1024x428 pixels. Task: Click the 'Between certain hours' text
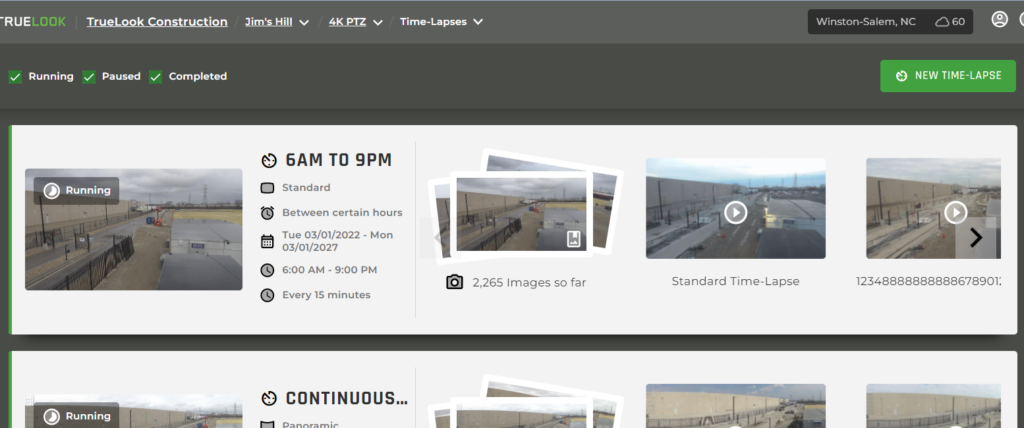click(342, 213)
